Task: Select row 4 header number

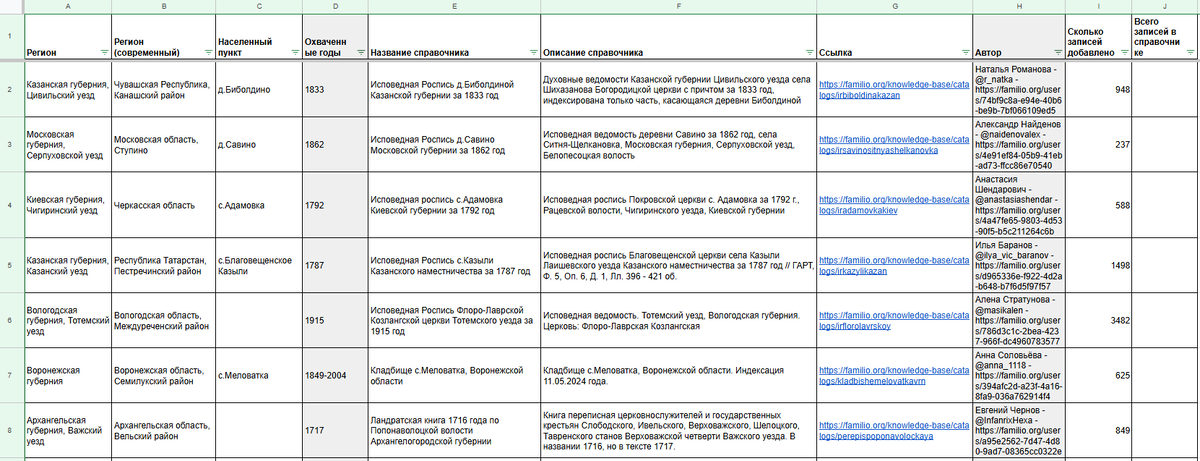Action: [11, 204]
